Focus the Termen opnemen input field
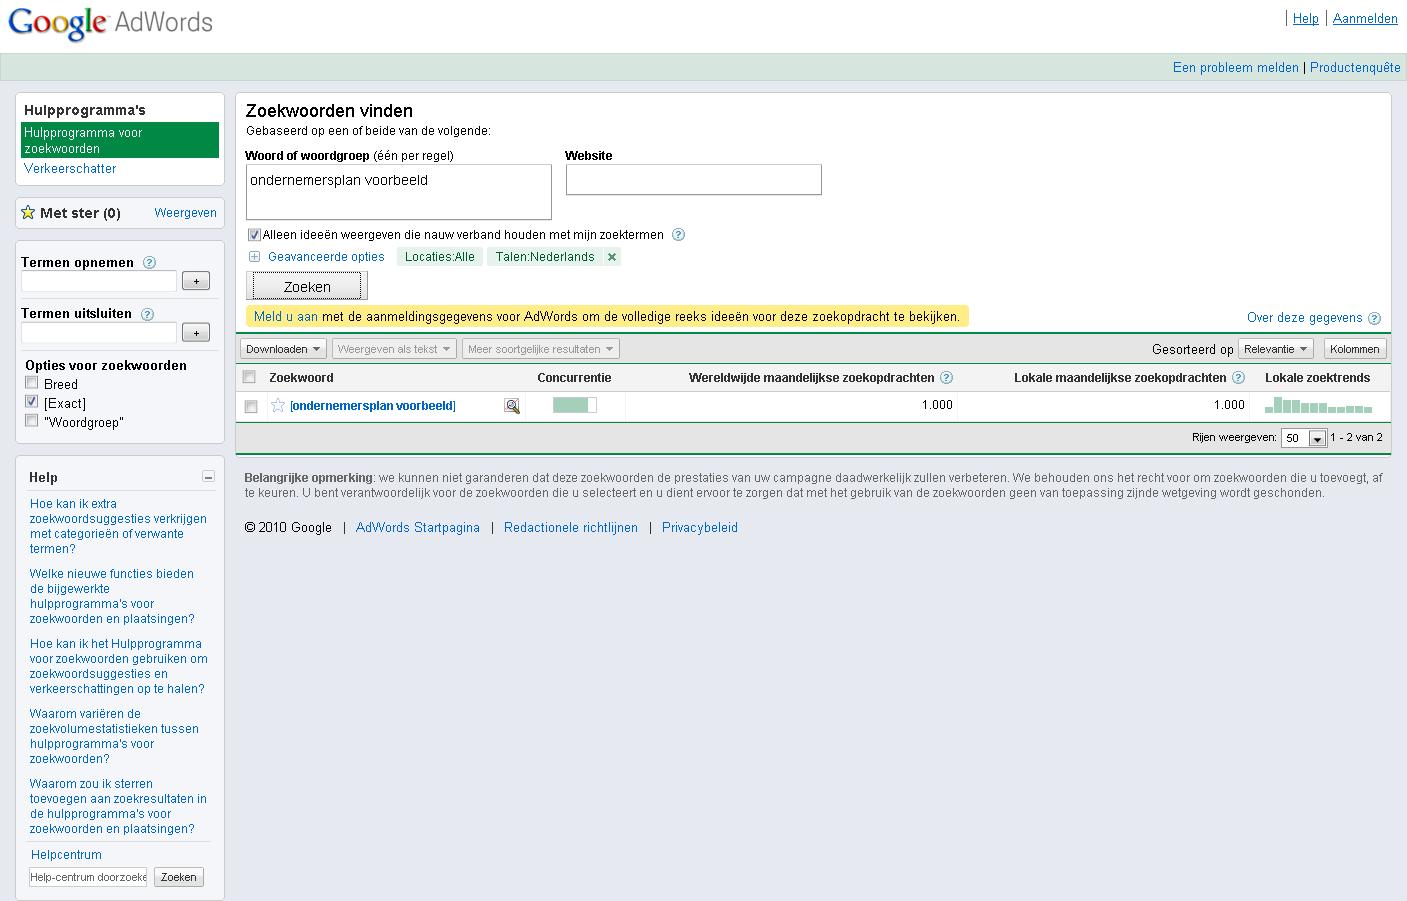Screen dimensions: 1407x901 click(99, 282)
